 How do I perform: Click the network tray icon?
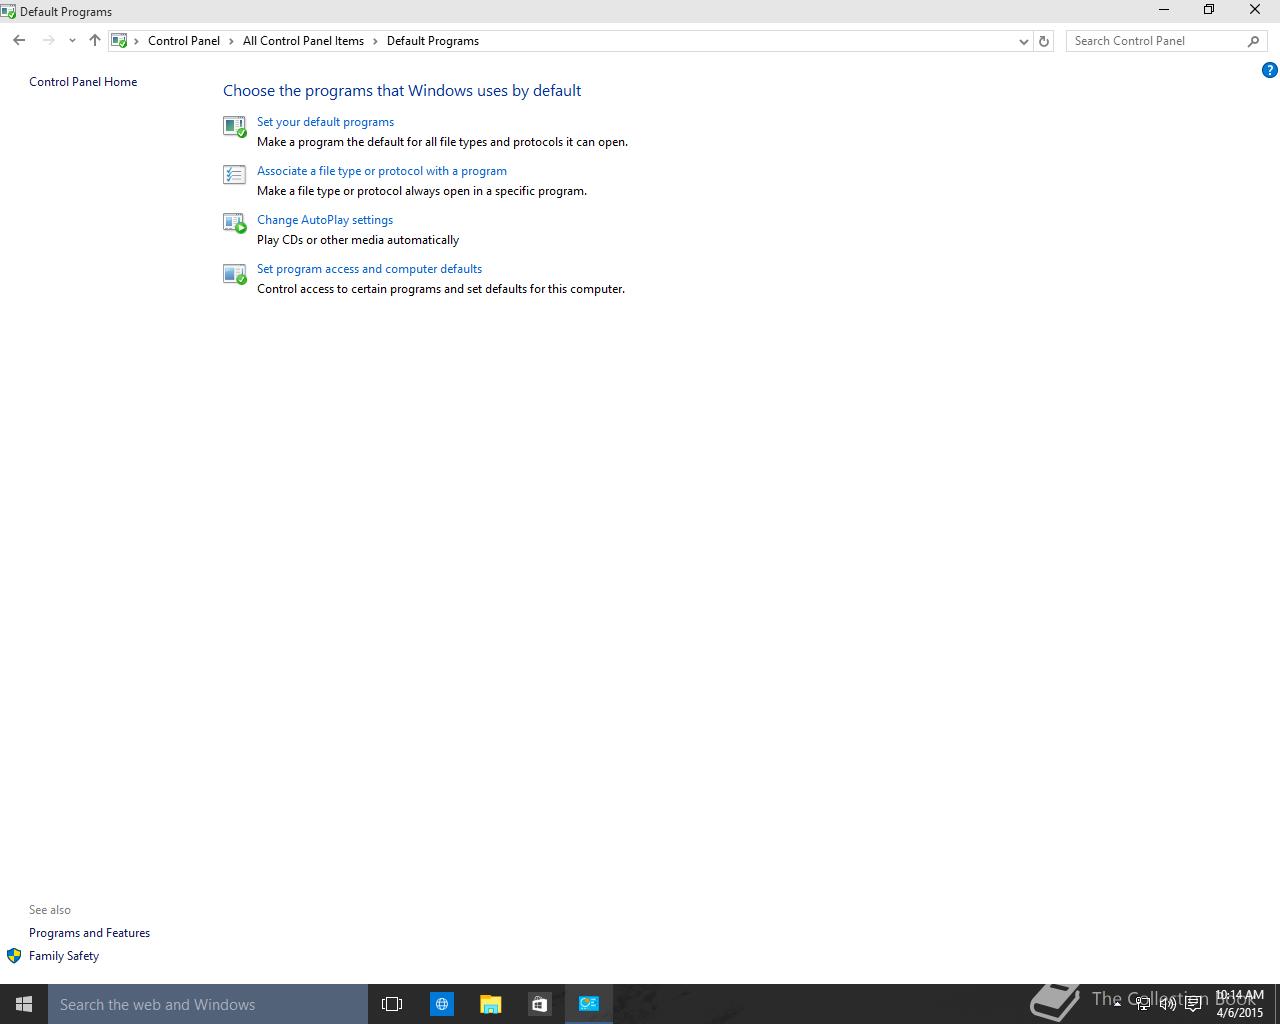[x=1143, y=1004]
